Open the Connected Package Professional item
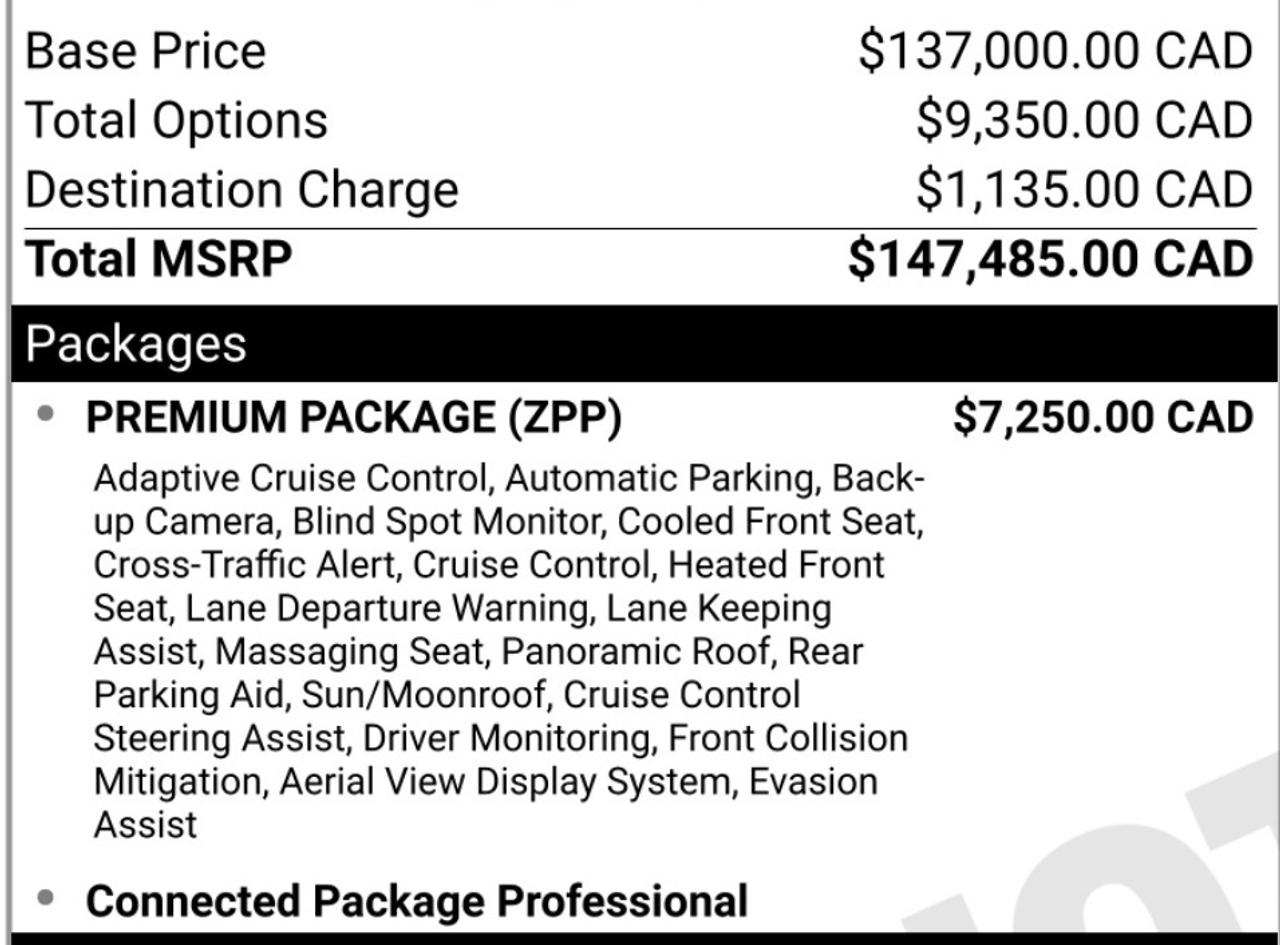The image size is (1280, 945). [417, 901]
